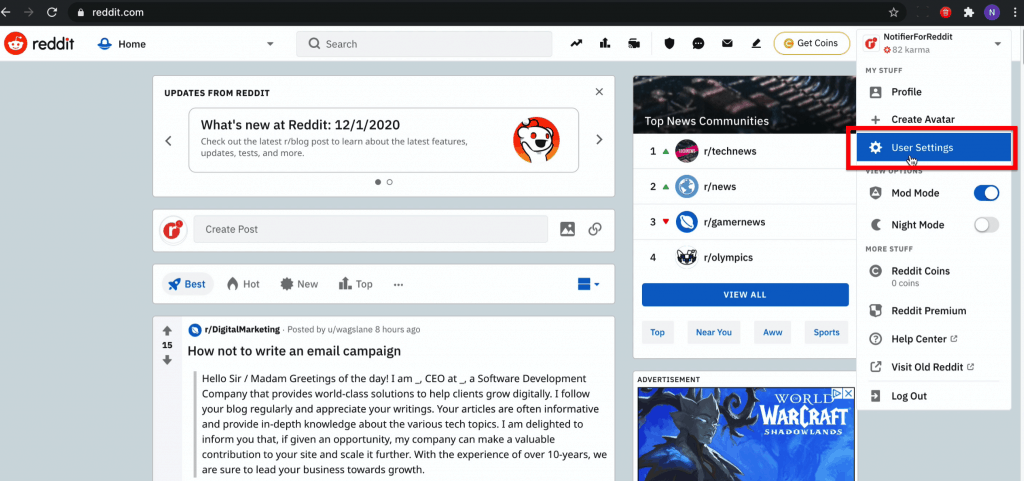The width and height of the screenshot is (1024, 481).
Task: Open the card view layout dropdown
Action: click(x=588, y=284)
